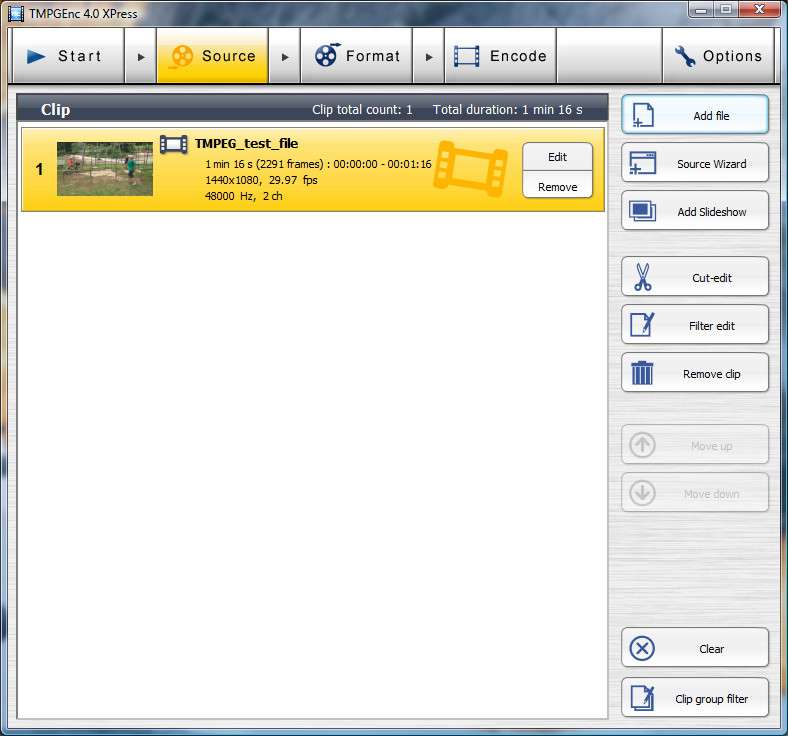The height and width of the screenshot is (736, 788).
Task: Click the arrow between Format and Encode
Action: 429,57
